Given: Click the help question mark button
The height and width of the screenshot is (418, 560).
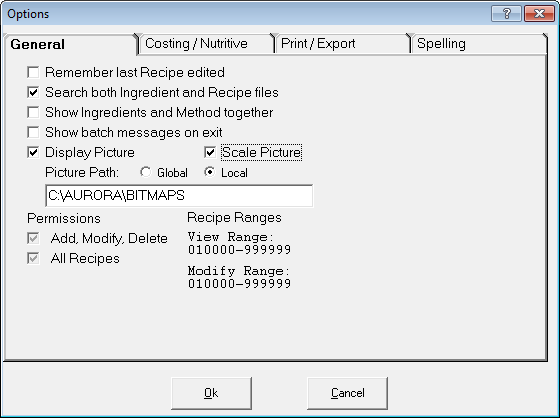Looking at the screenshot, I should coord(506,14).
